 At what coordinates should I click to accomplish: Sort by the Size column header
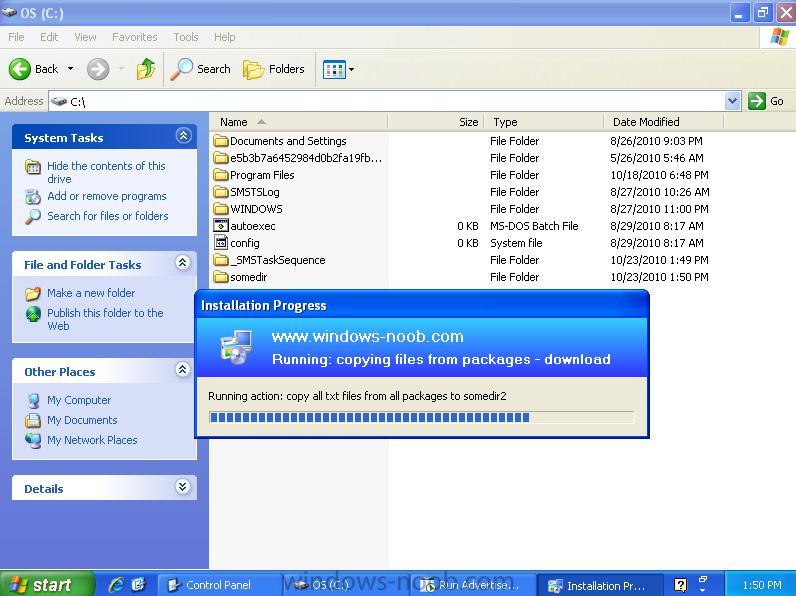point(436,122)
